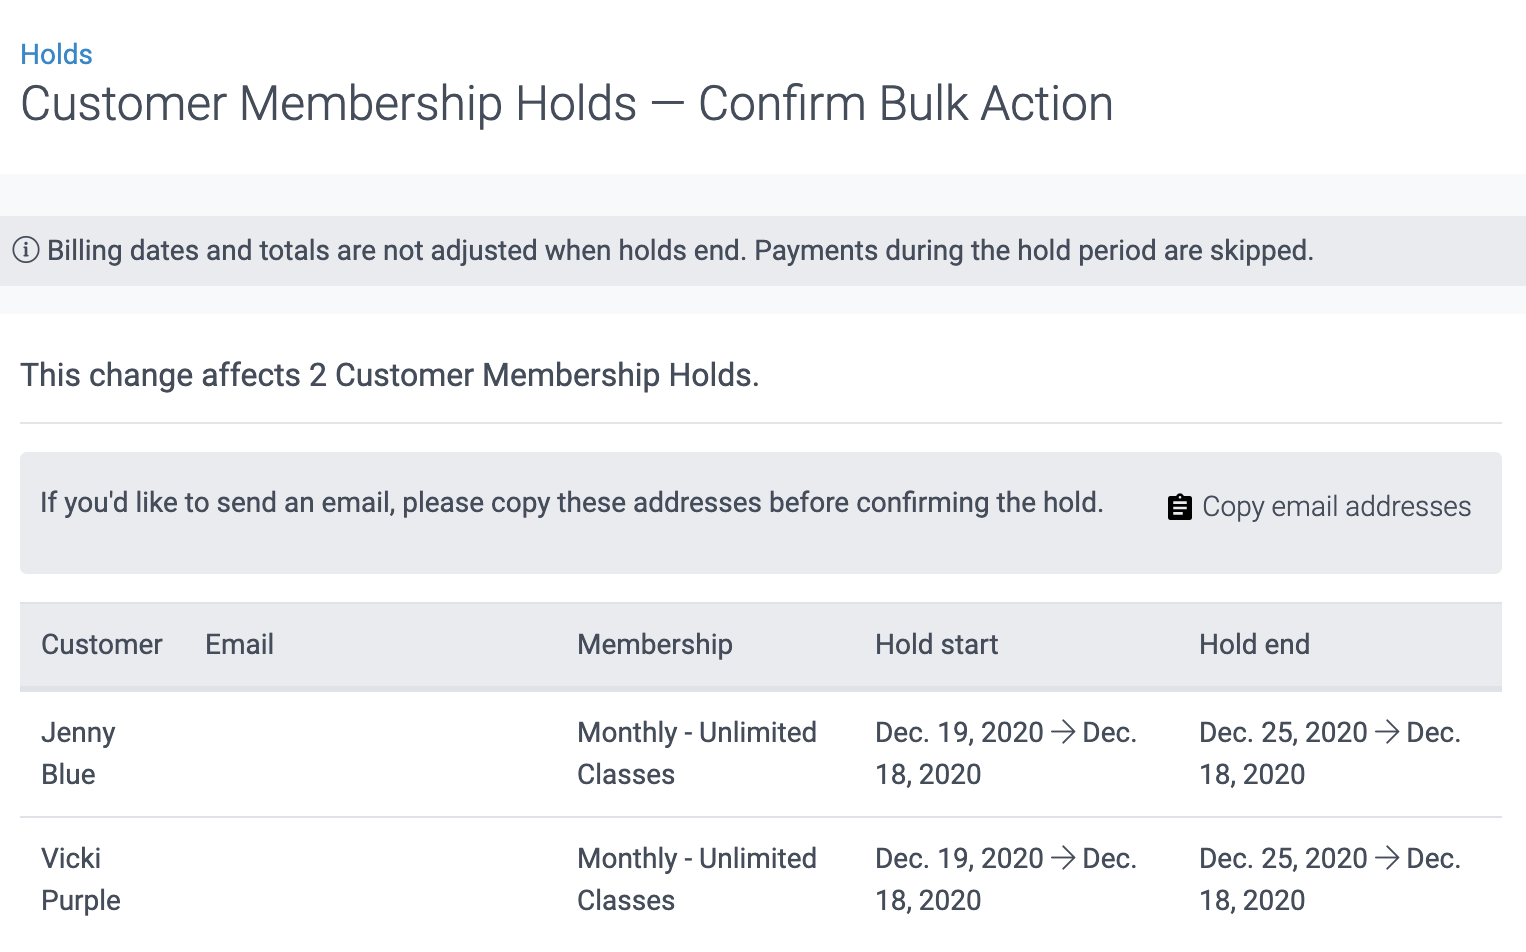The height and width of the screenshot is (952, 1526).
Task: Click the Membership column header
Action: coord(654,645)
